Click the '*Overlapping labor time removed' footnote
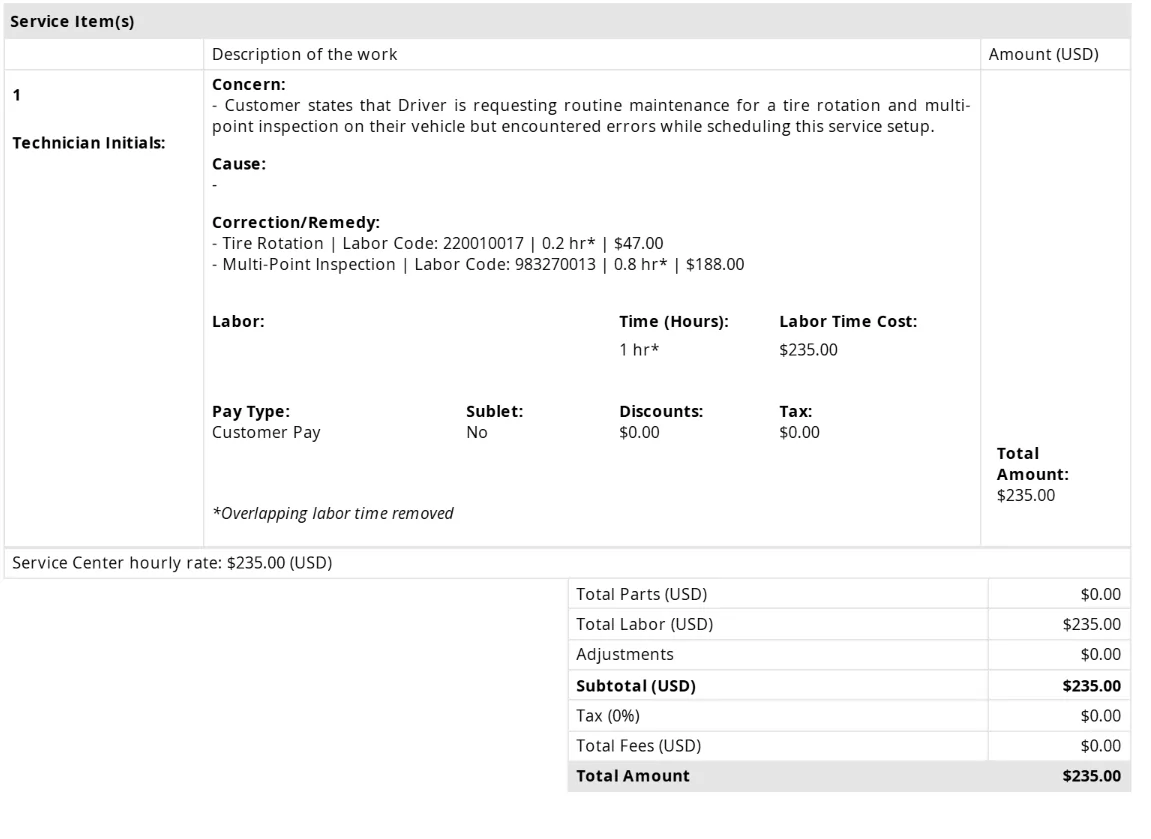Image resolution: width=1151 pixels, height=839 pixels. (333, 513)
